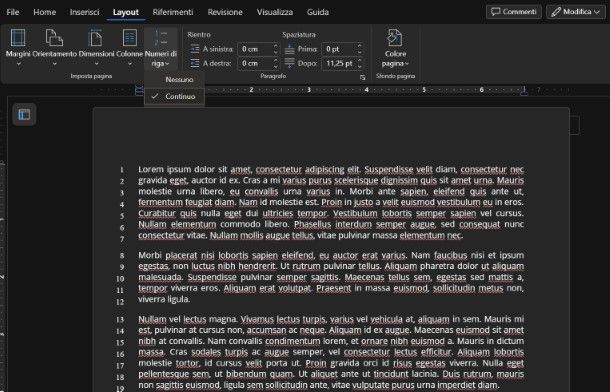The image size is (610, 392).
Task: Click the Numeri di riga icon
Action: click(161, 38)
